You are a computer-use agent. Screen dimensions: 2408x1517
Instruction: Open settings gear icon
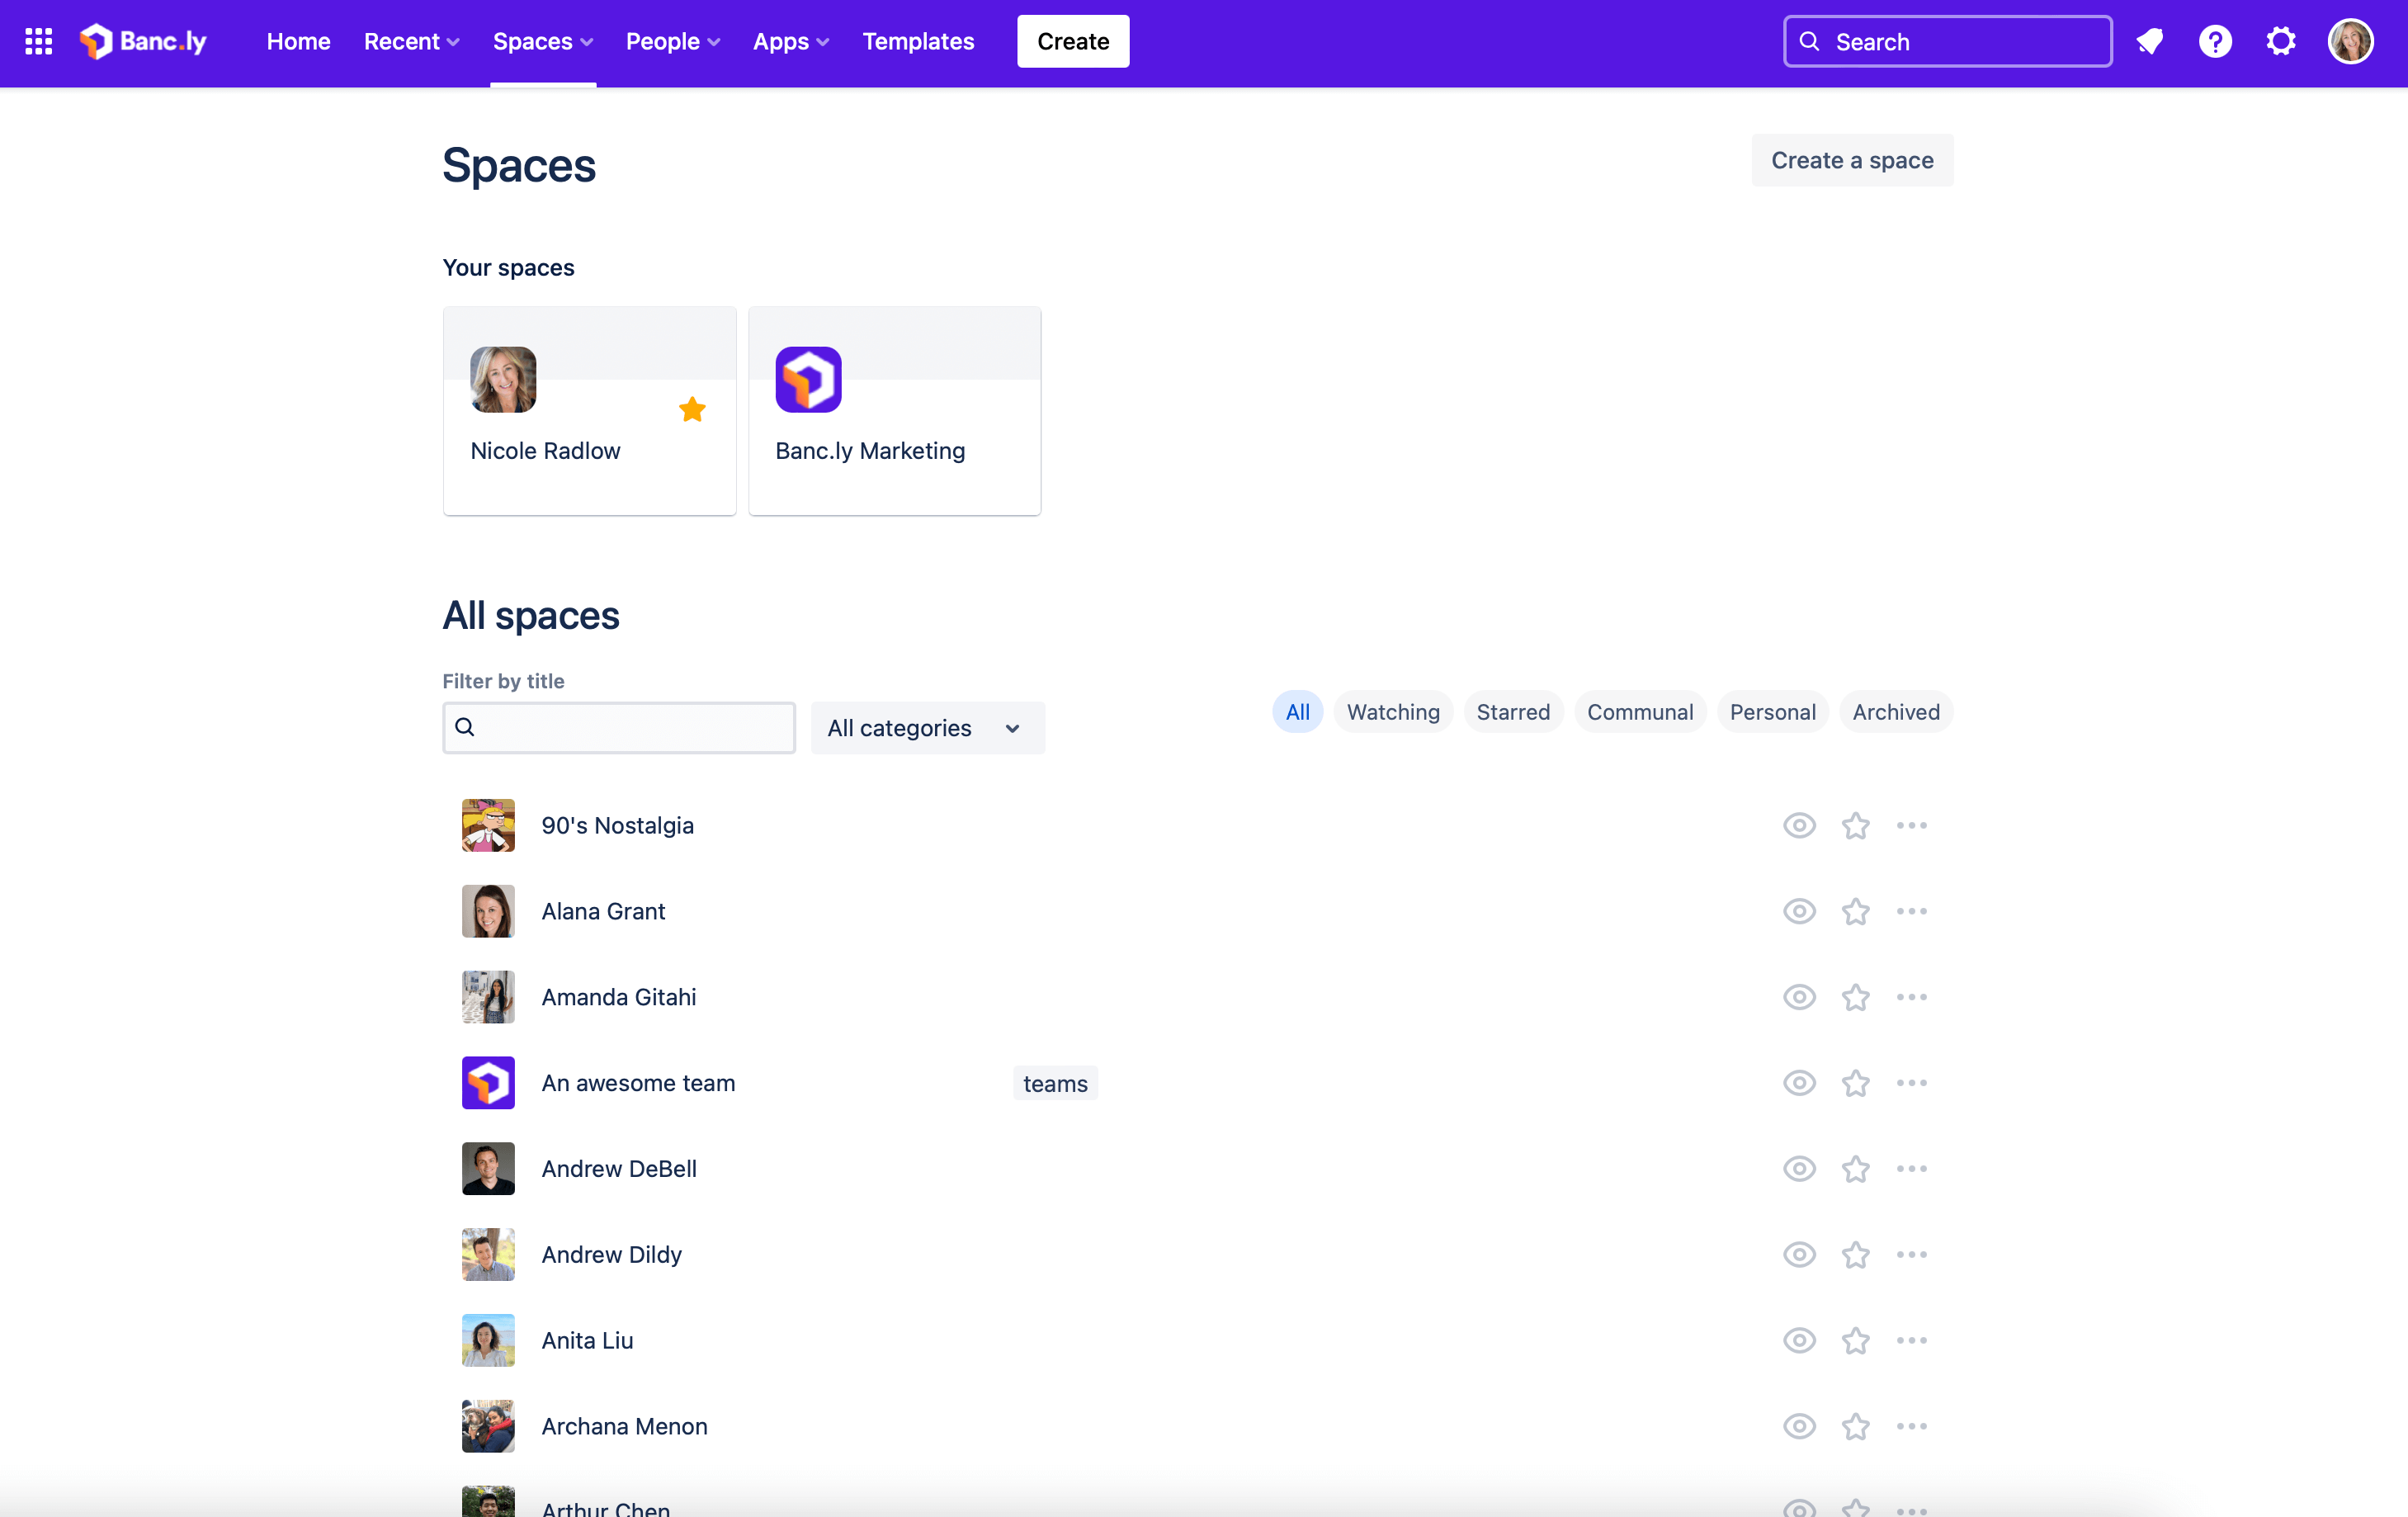click(x=2284, y=40)
